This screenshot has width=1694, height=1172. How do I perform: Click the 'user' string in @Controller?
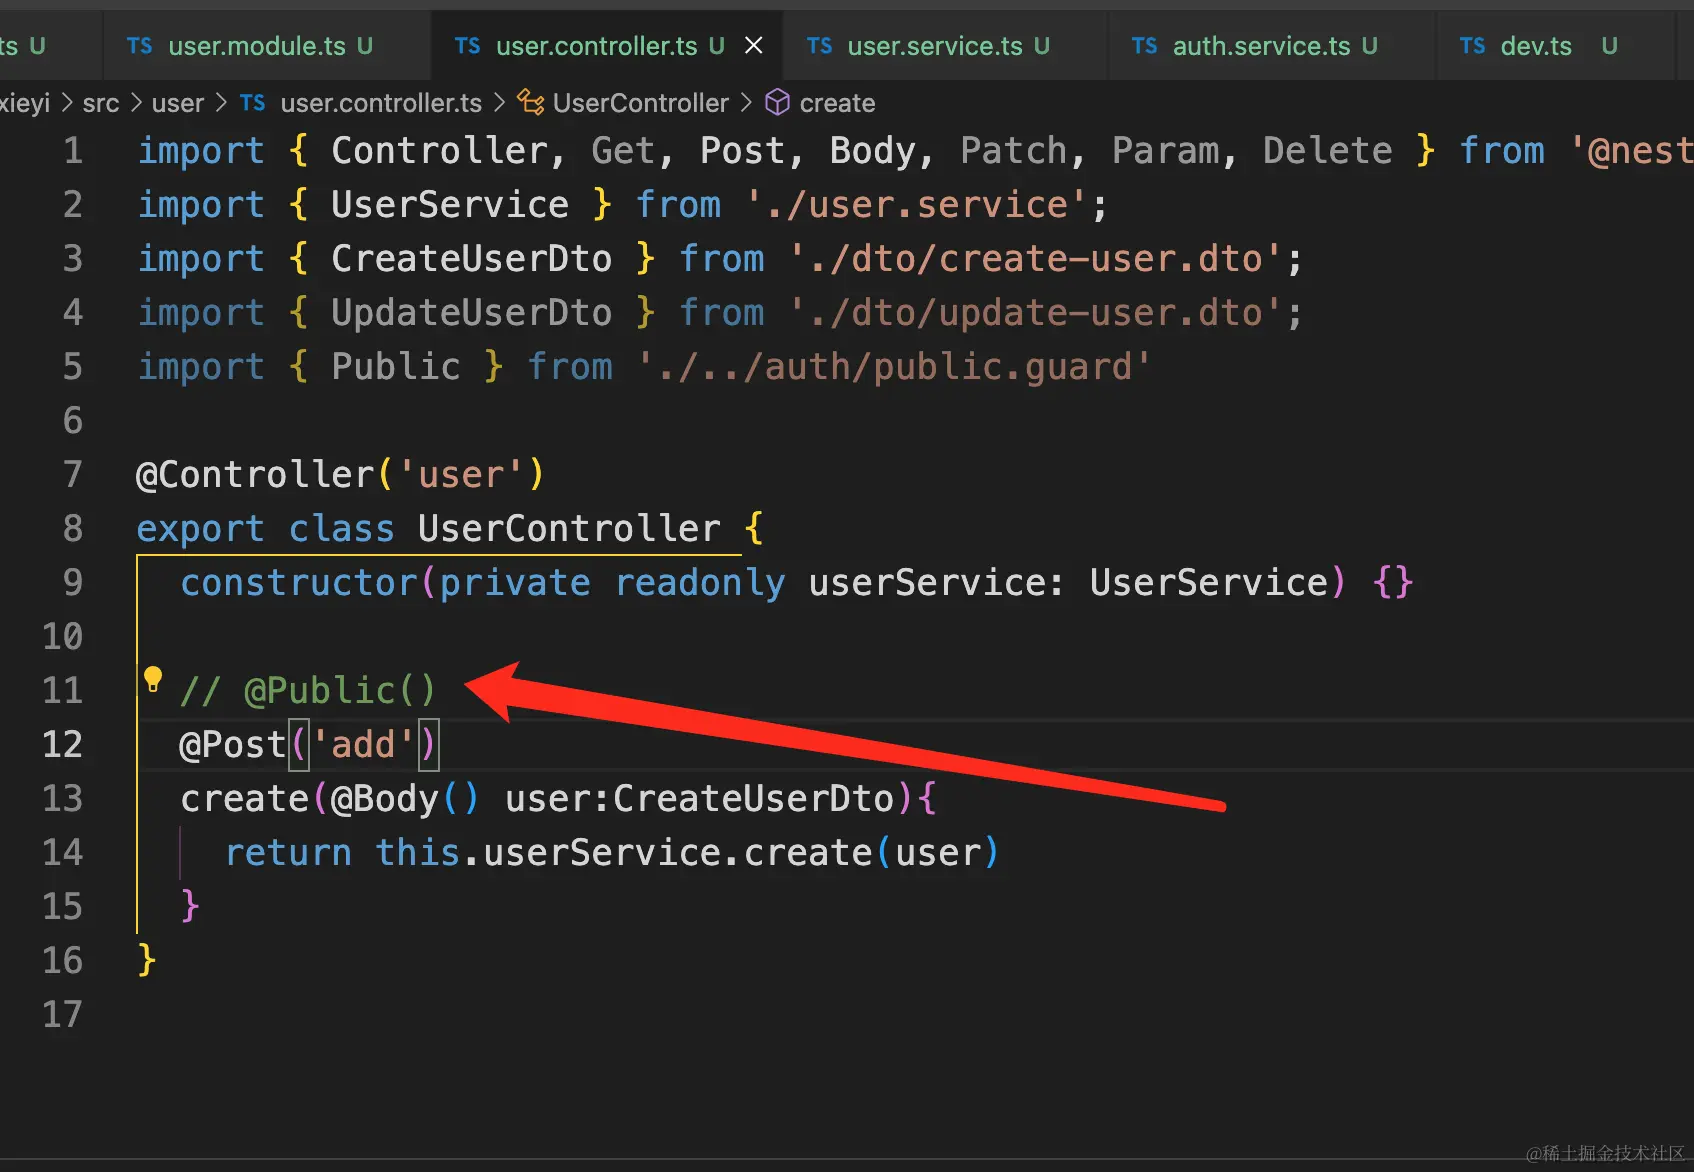coord(461,475)
